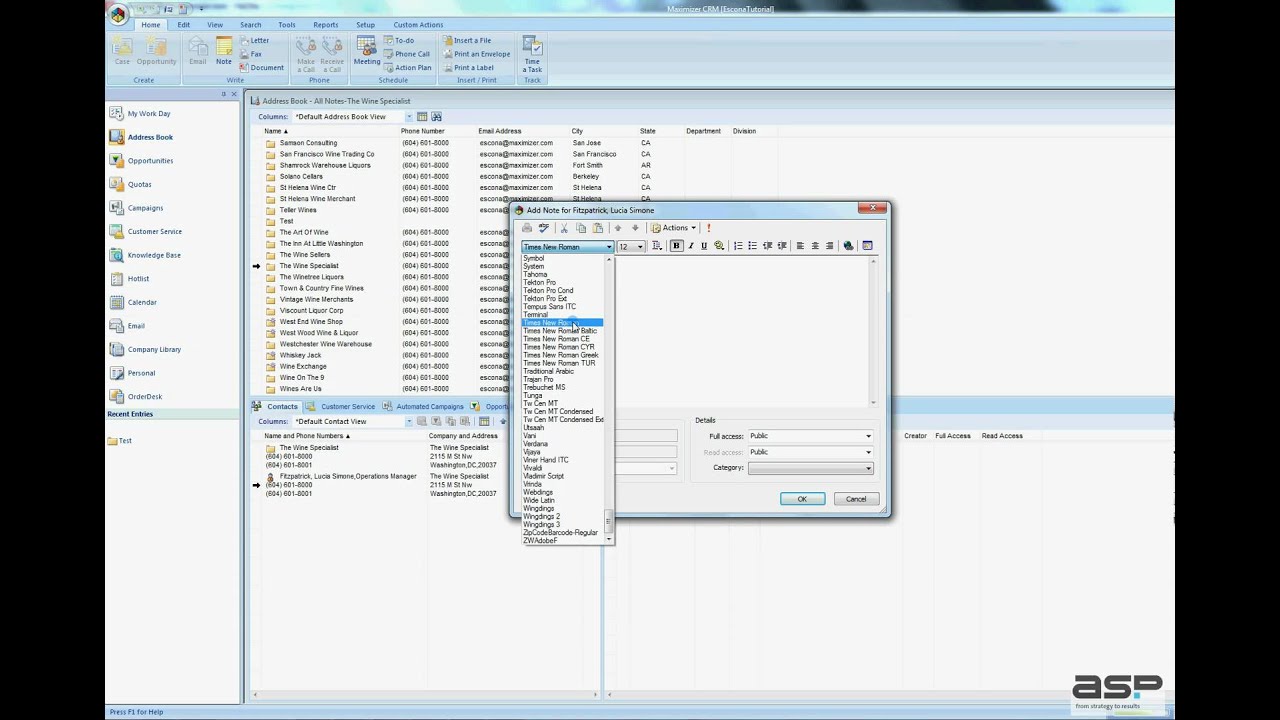
Task: Open the font name dropdown showing Times New Roman
Action: click(x=567, y=247)
